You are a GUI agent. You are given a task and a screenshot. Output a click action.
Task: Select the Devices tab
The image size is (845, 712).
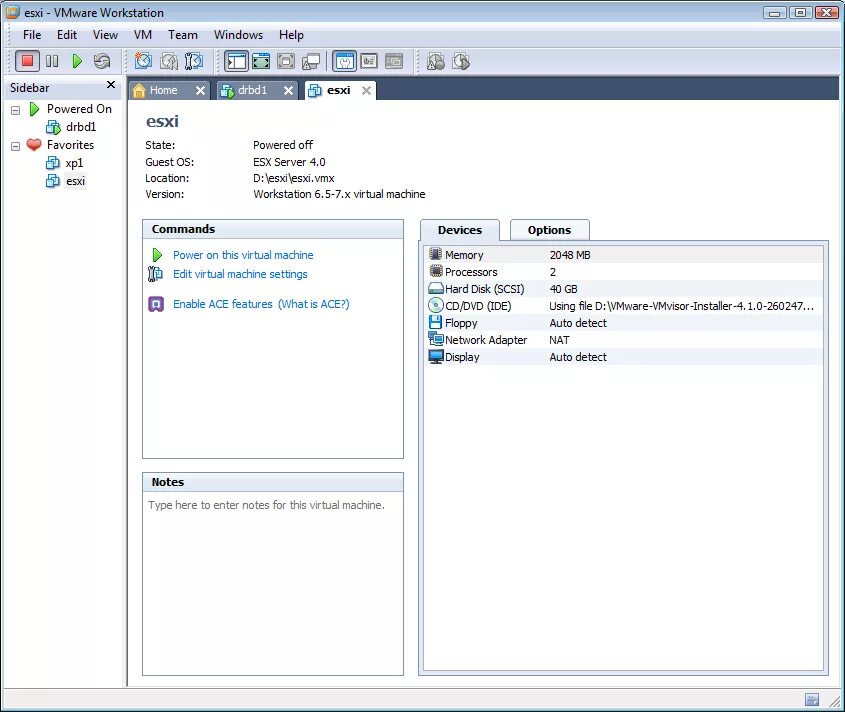click(x=460, y=230)
